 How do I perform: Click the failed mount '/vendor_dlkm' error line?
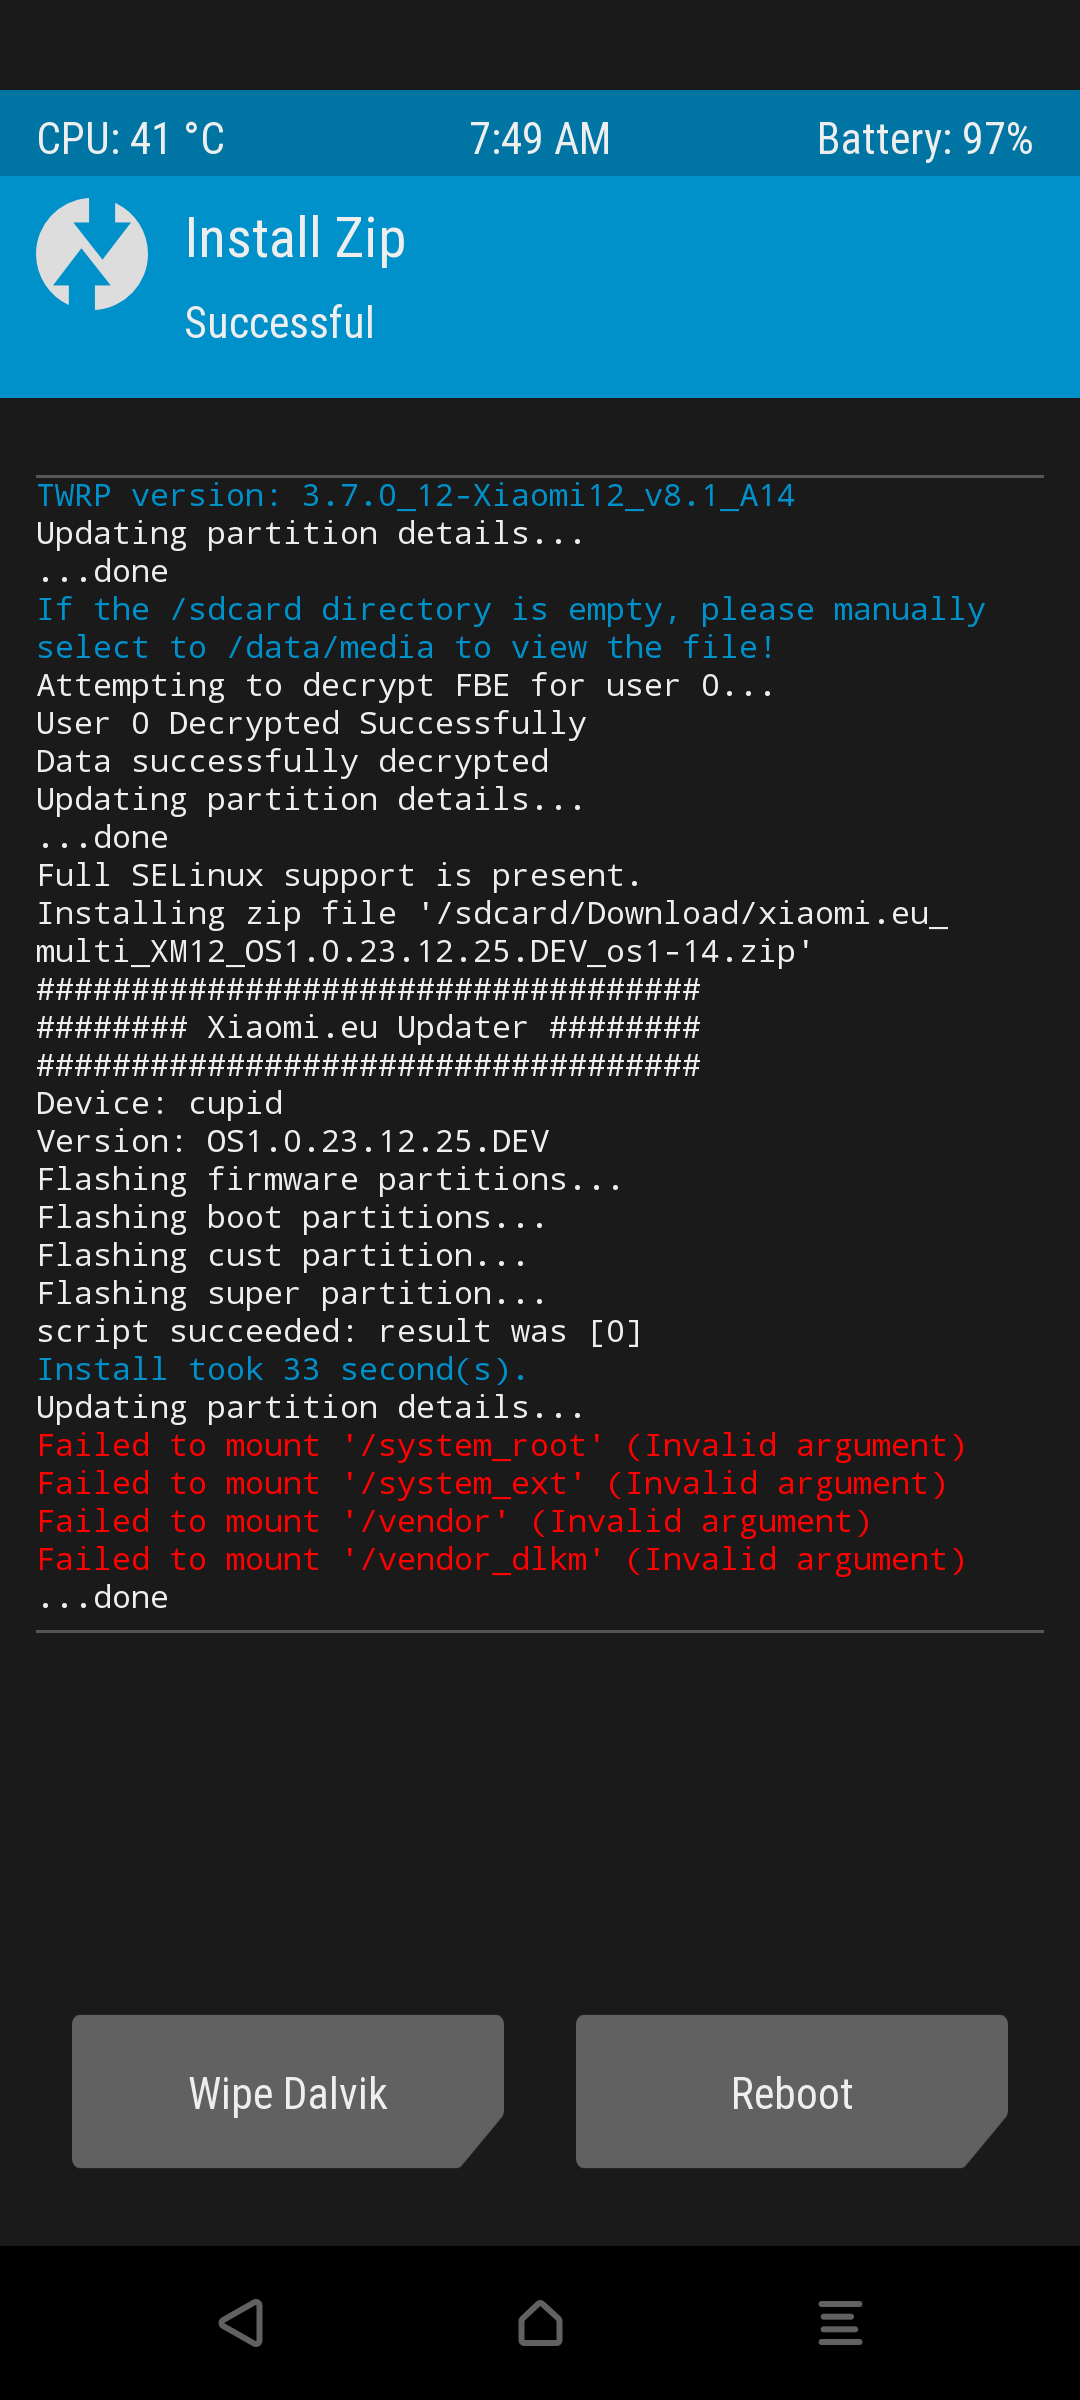click(x=502, y=1560)
